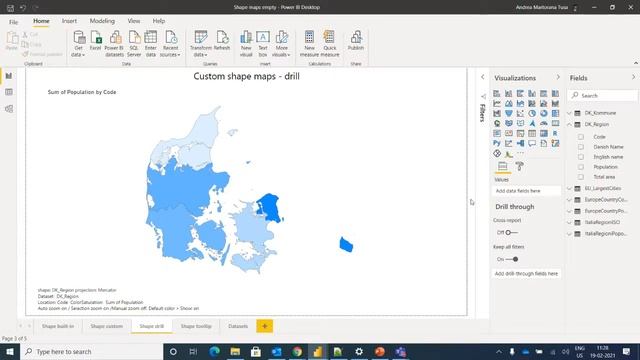Open the Fields well tab in Visualizations

[x=502, y=166]
